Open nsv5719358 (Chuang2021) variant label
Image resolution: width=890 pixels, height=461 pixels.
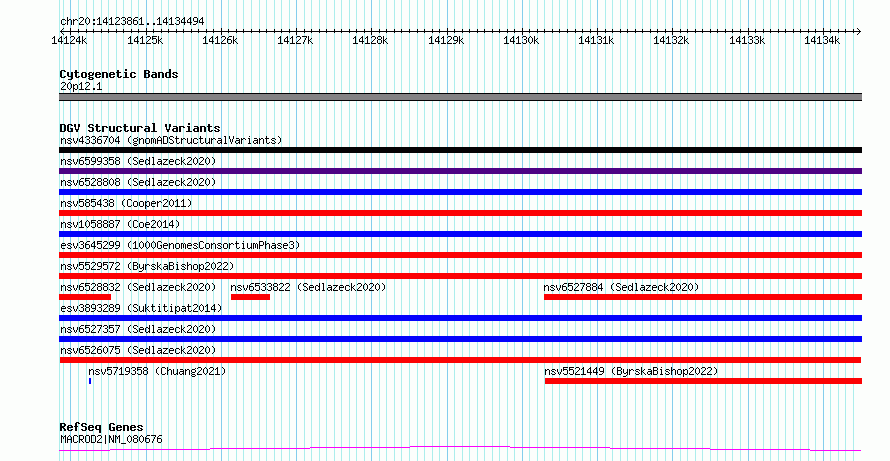point(157,371)
